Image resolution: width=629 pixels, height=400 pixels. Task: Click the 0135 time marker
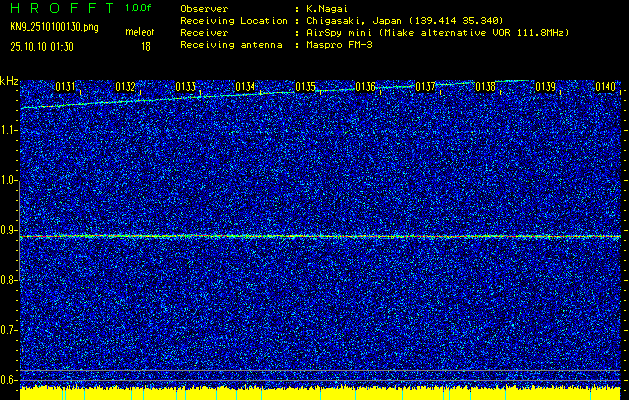[x=305, y=88]
